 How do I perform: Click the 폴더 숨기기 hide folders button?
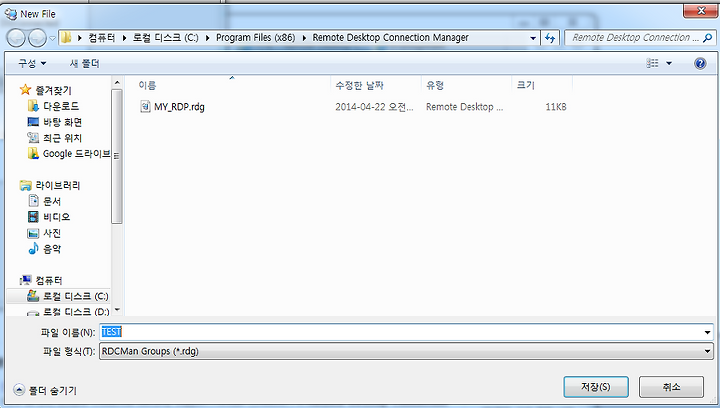click(45, 390)
